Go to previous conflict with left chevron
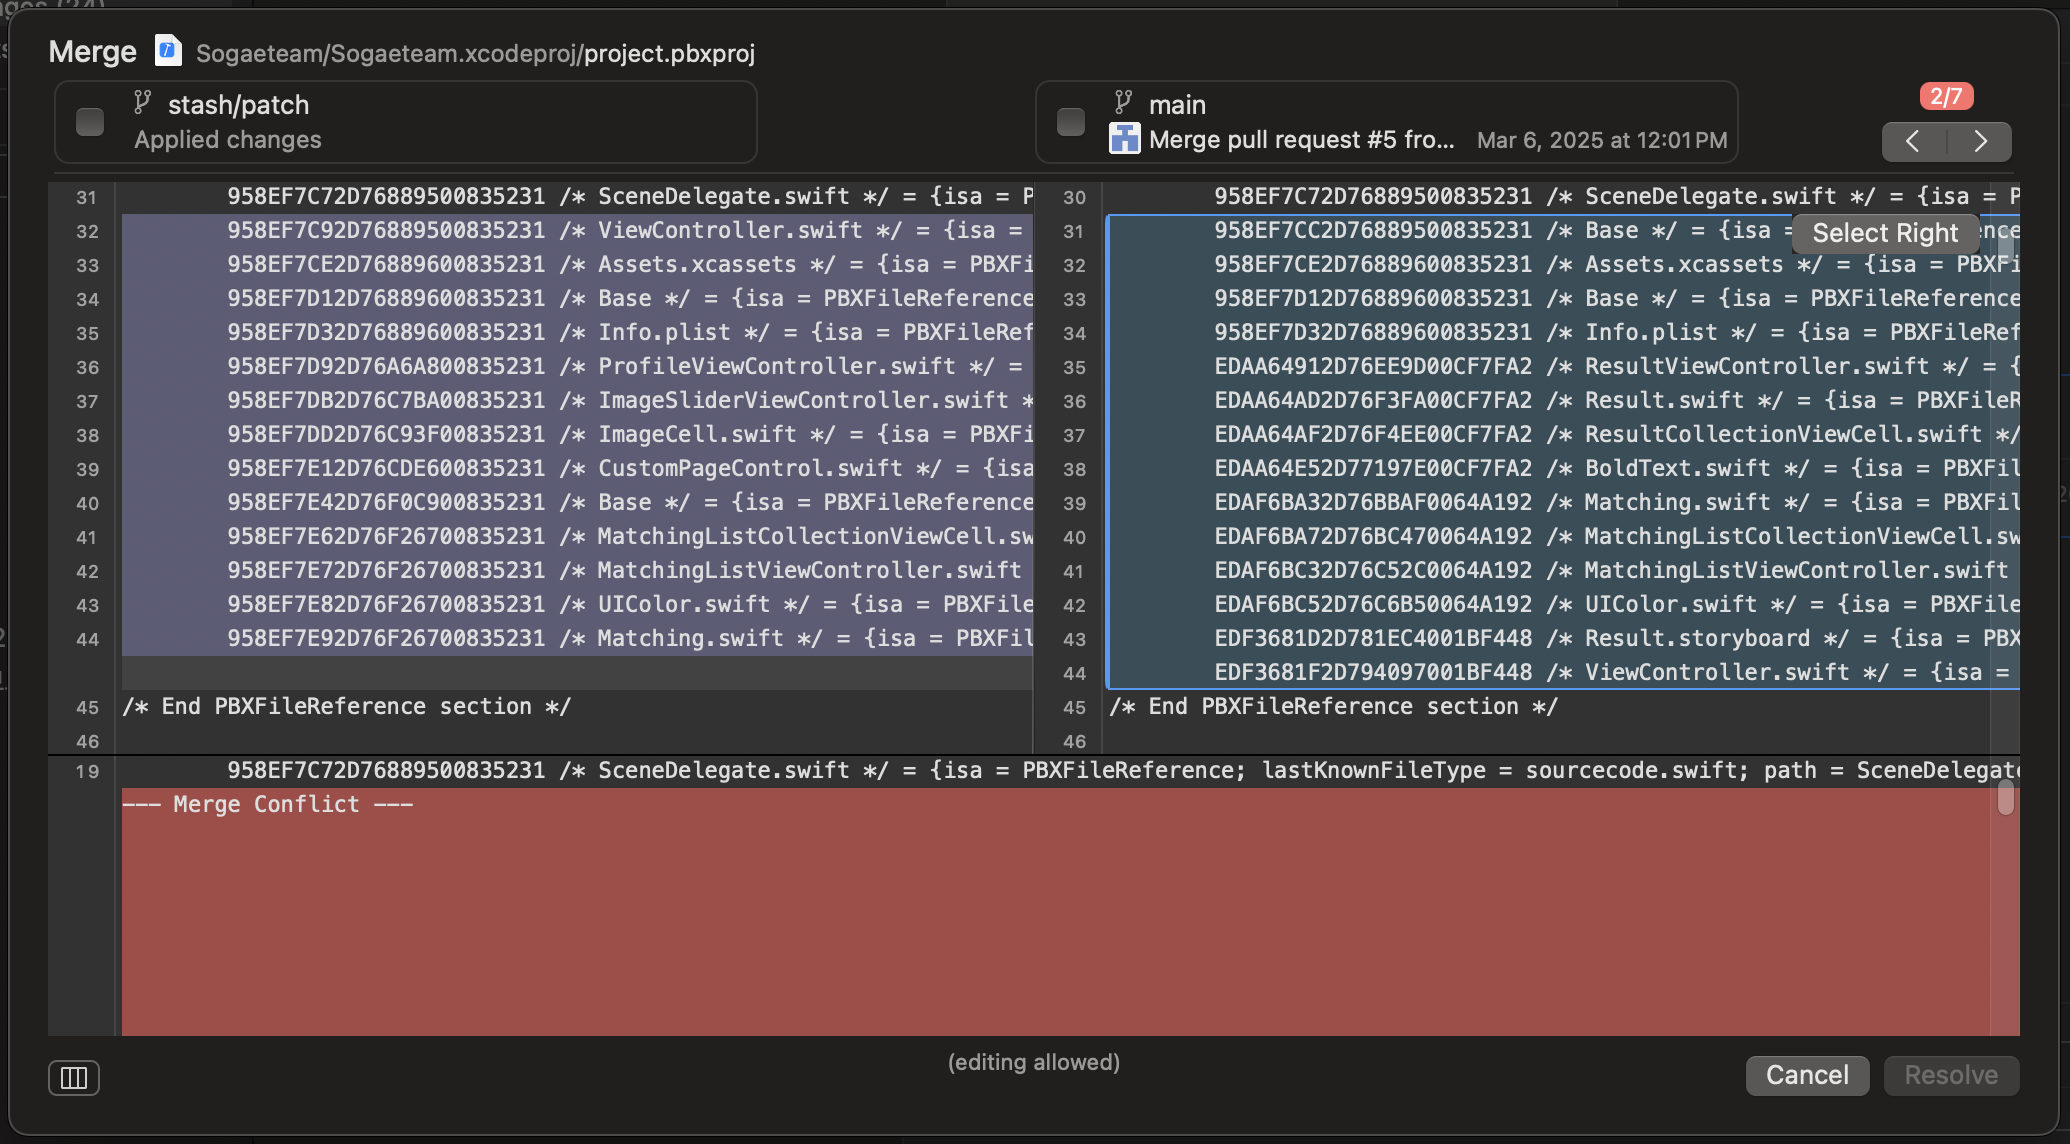2070x1144 pixels. 1913,141
